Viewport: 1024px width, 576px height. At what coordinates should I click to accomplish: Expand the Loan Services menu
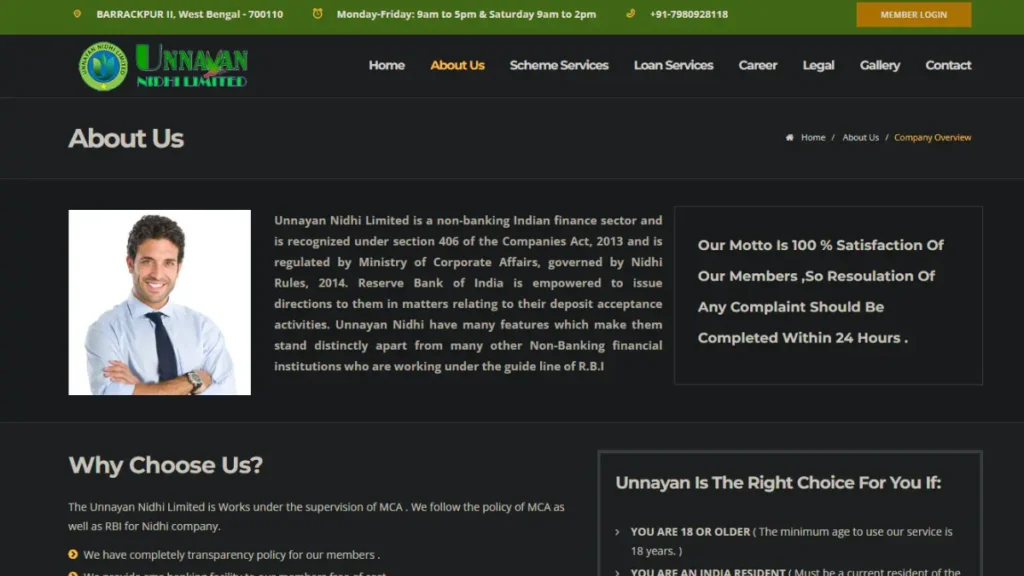tap(673, 65)
